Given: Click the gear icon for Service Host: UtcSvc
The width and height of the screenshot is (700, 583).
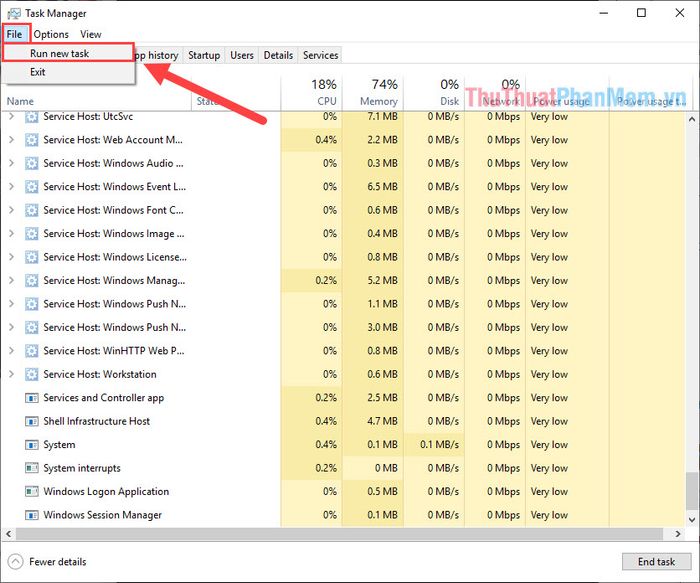Looking at the screenshot, I should [31, 117].
